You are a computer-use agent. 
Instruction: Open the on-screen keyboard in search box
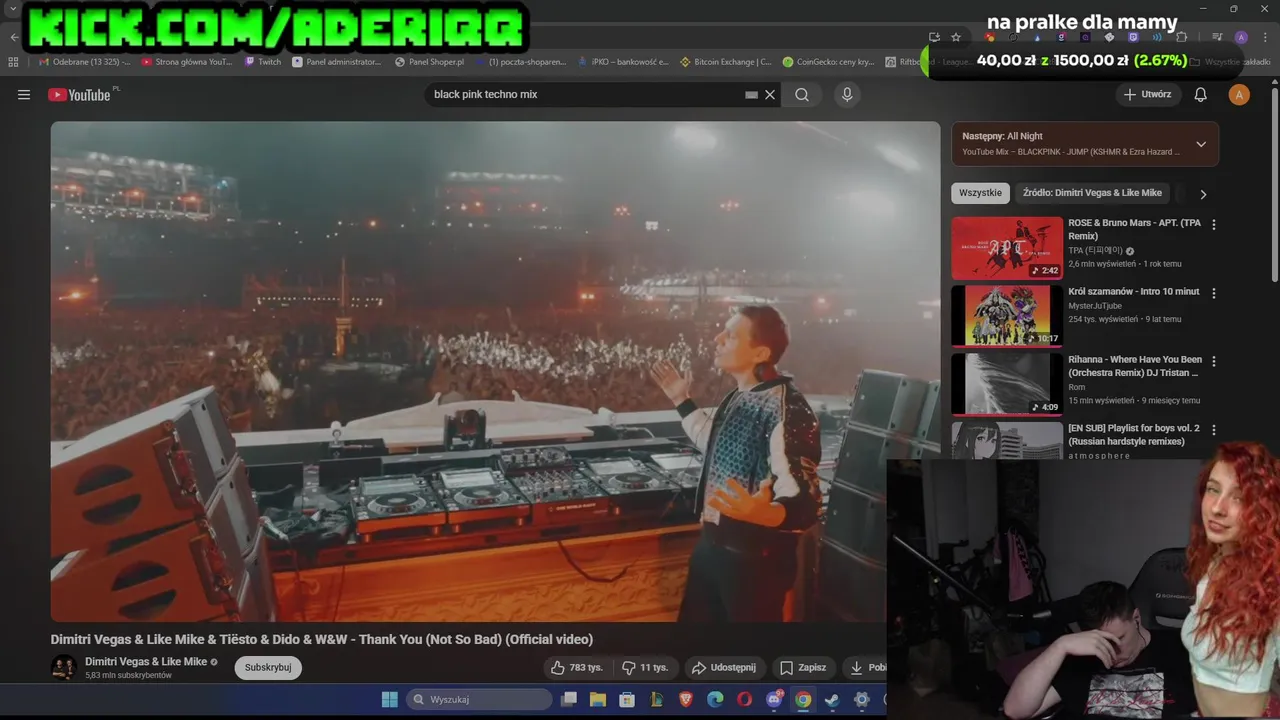751,95
